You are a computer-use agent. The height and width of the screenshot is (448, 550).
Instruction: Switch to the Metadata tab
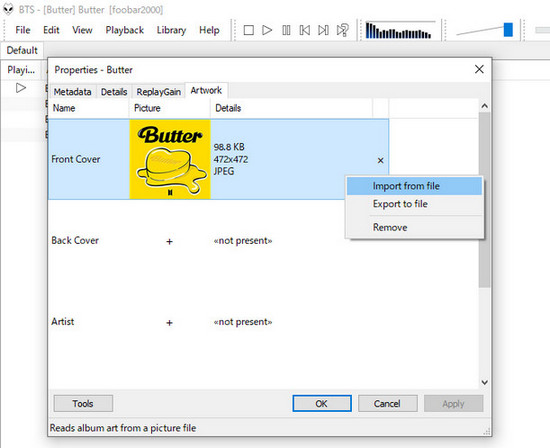click(x=72, y=92)
